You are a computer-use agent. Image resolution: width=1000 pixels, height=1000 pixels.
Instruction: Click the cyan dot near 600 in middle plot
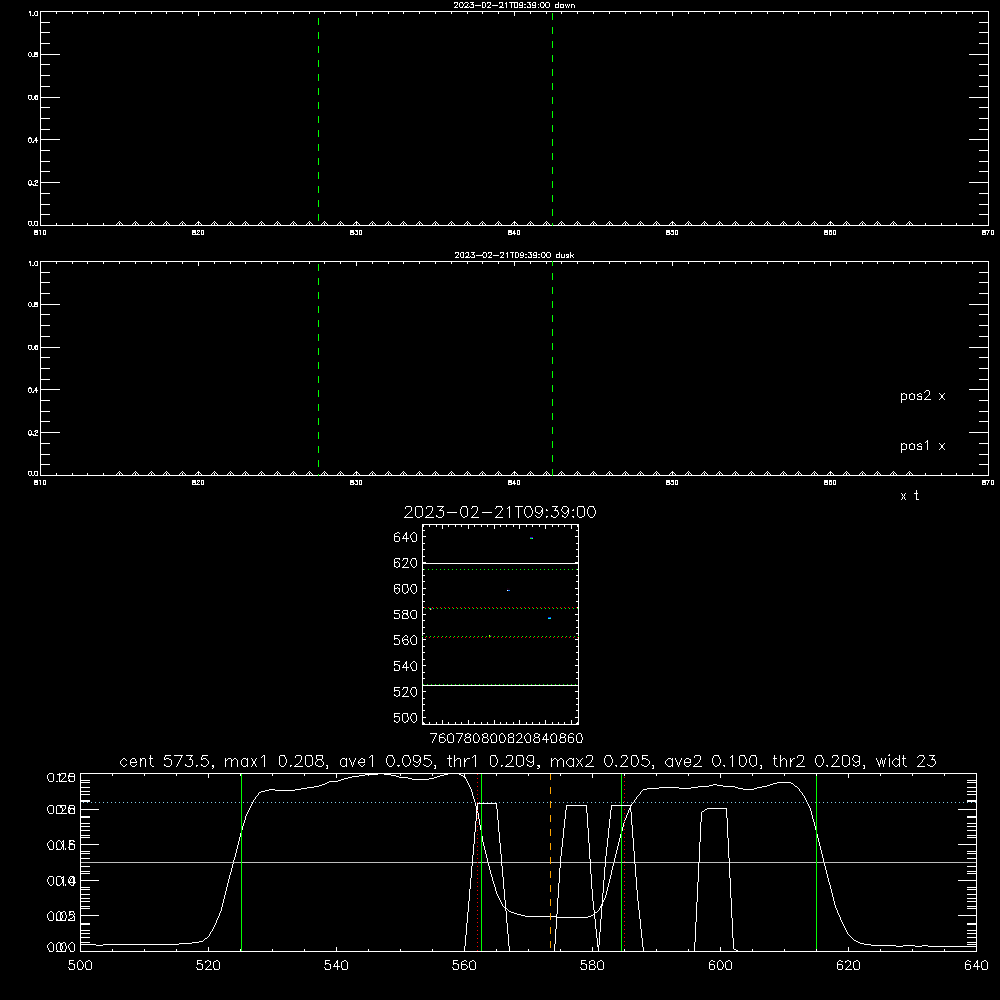coord(508,591)
